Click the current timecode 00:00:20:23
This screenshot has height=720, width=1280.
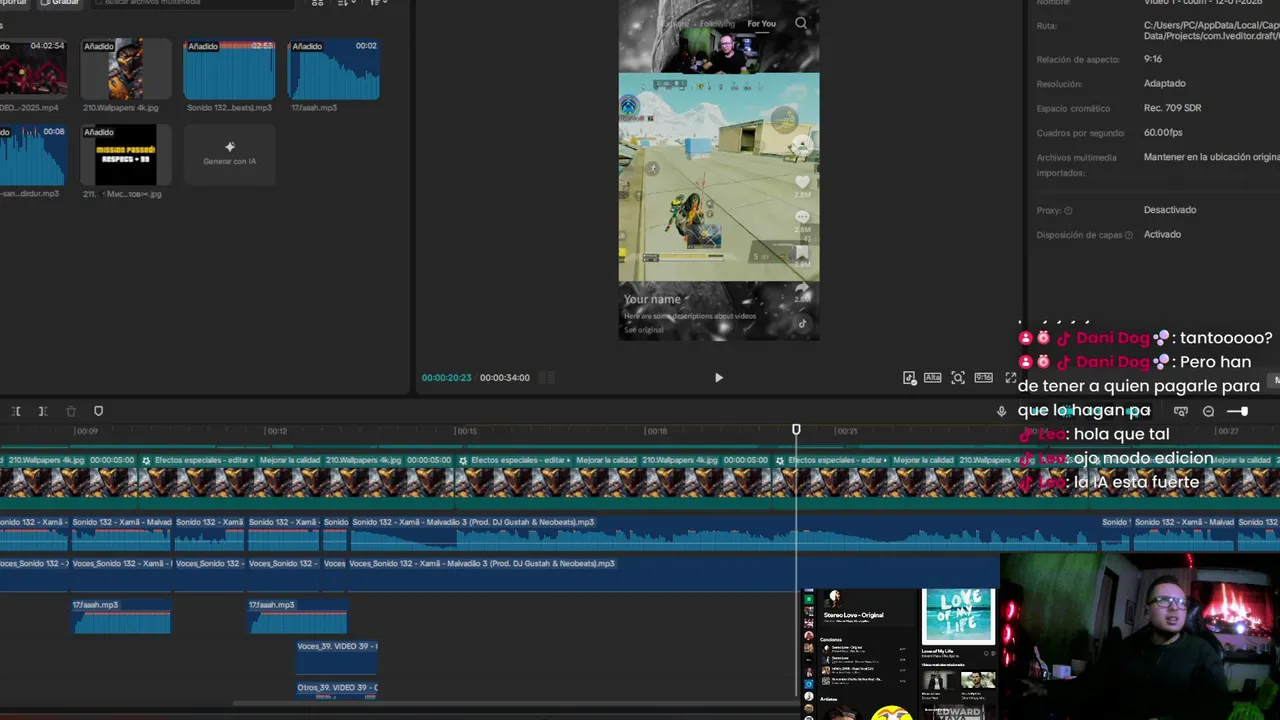pyautogui.click(x=446, y=378)
